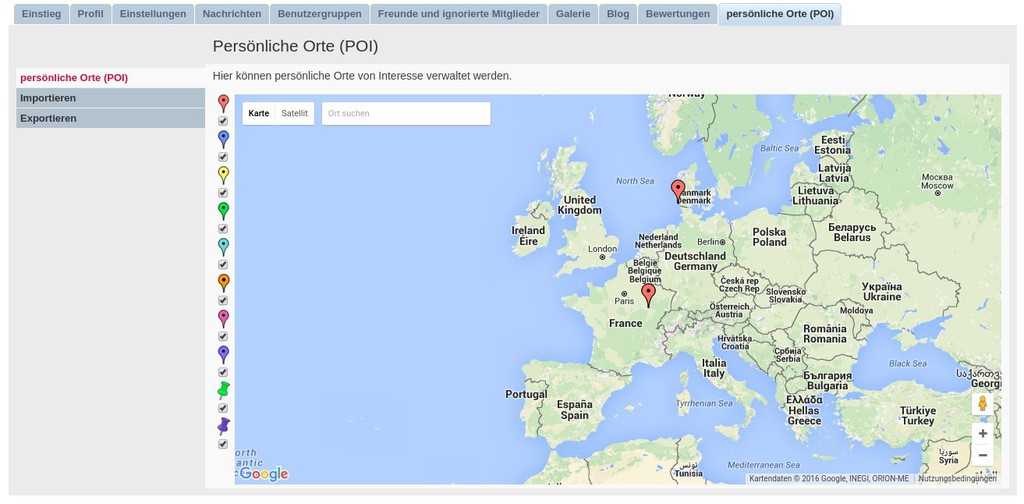Switch to the Galerie tab
1024x504 pixels.
click(x=573, y=14)
